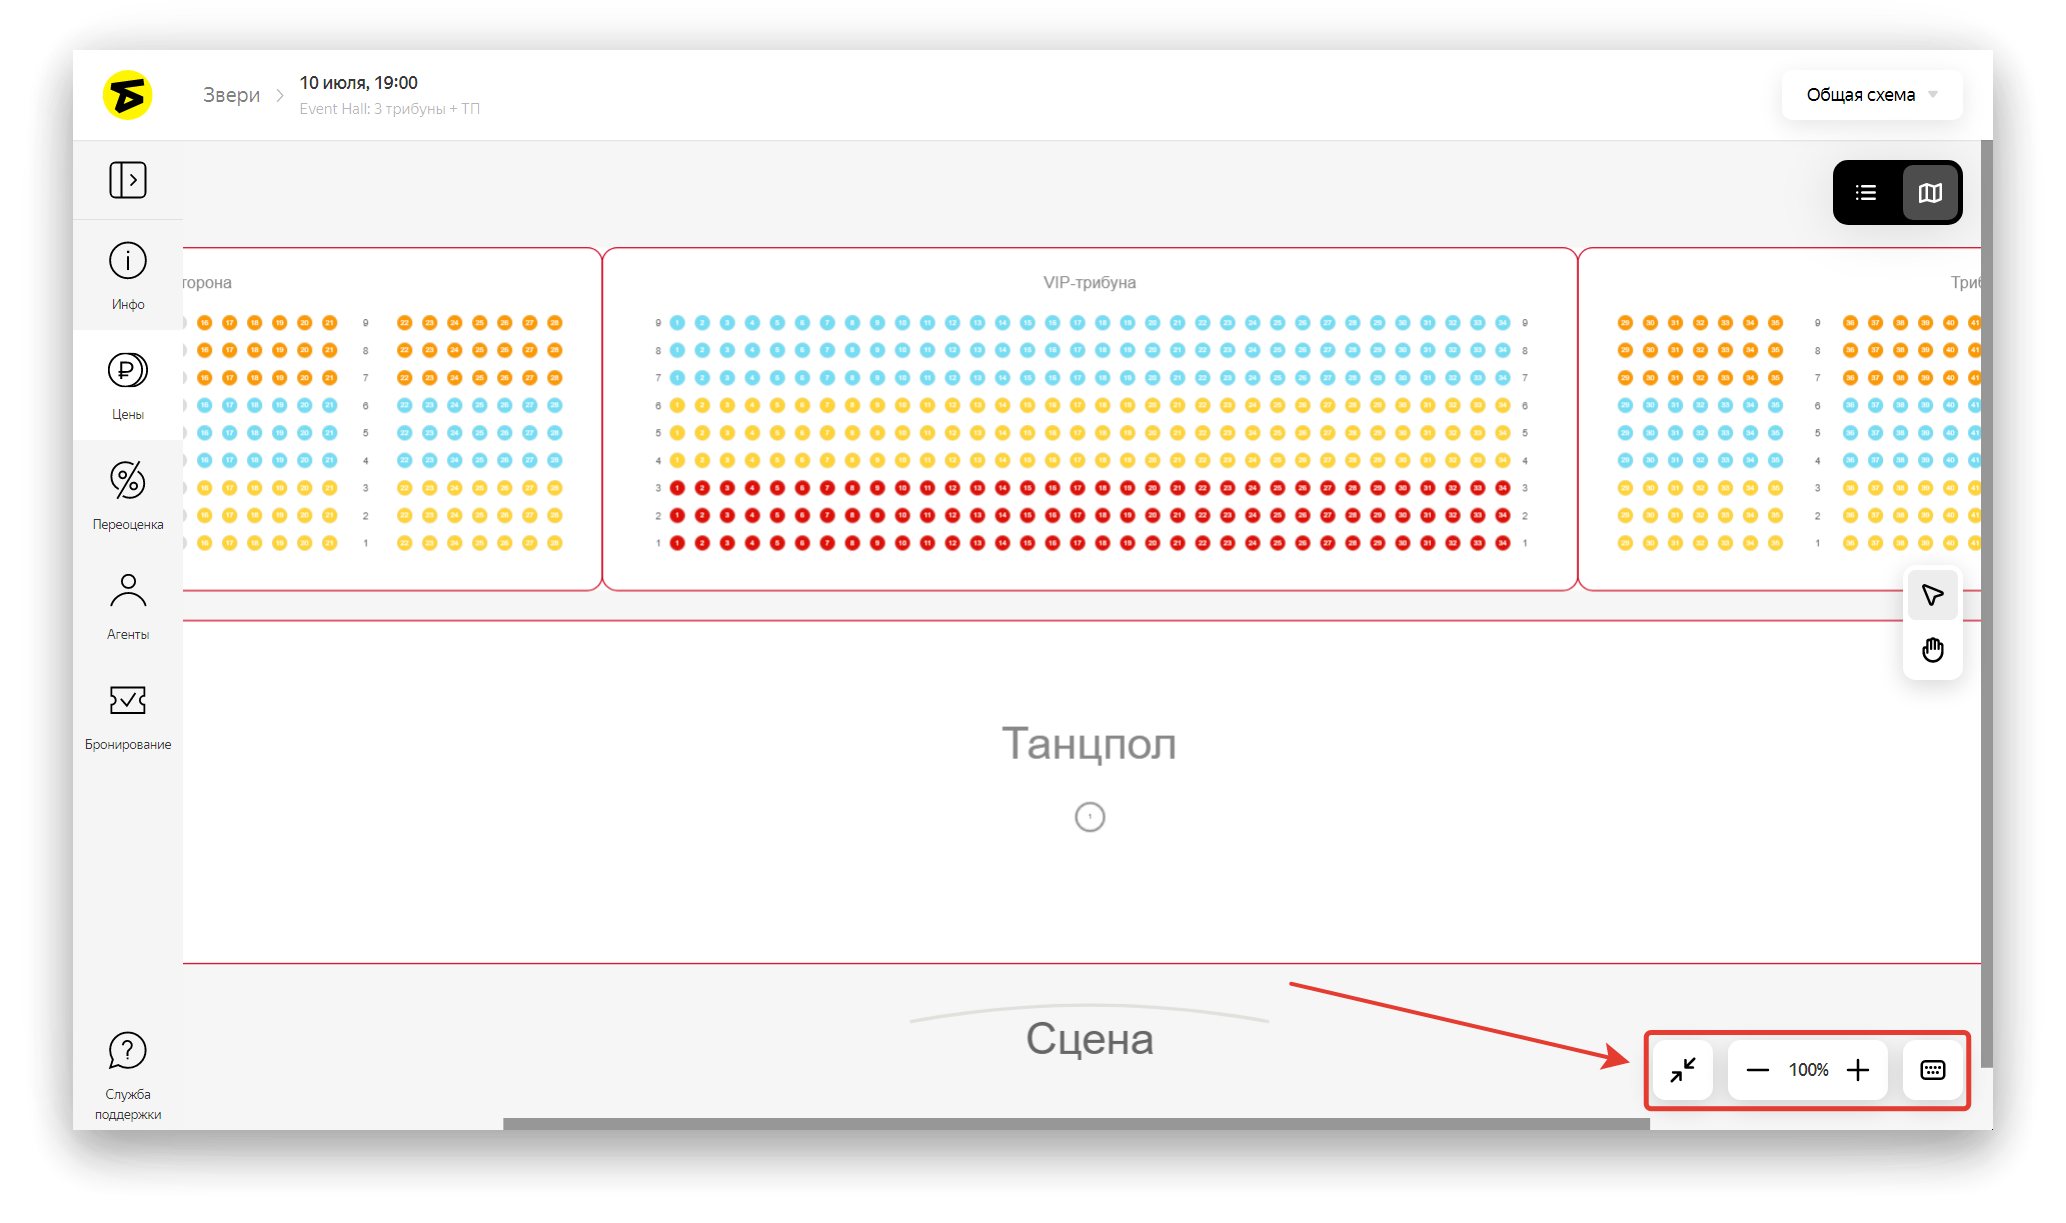Show keyboard shortcuts
2066x1223 pixels.
1933,1070
